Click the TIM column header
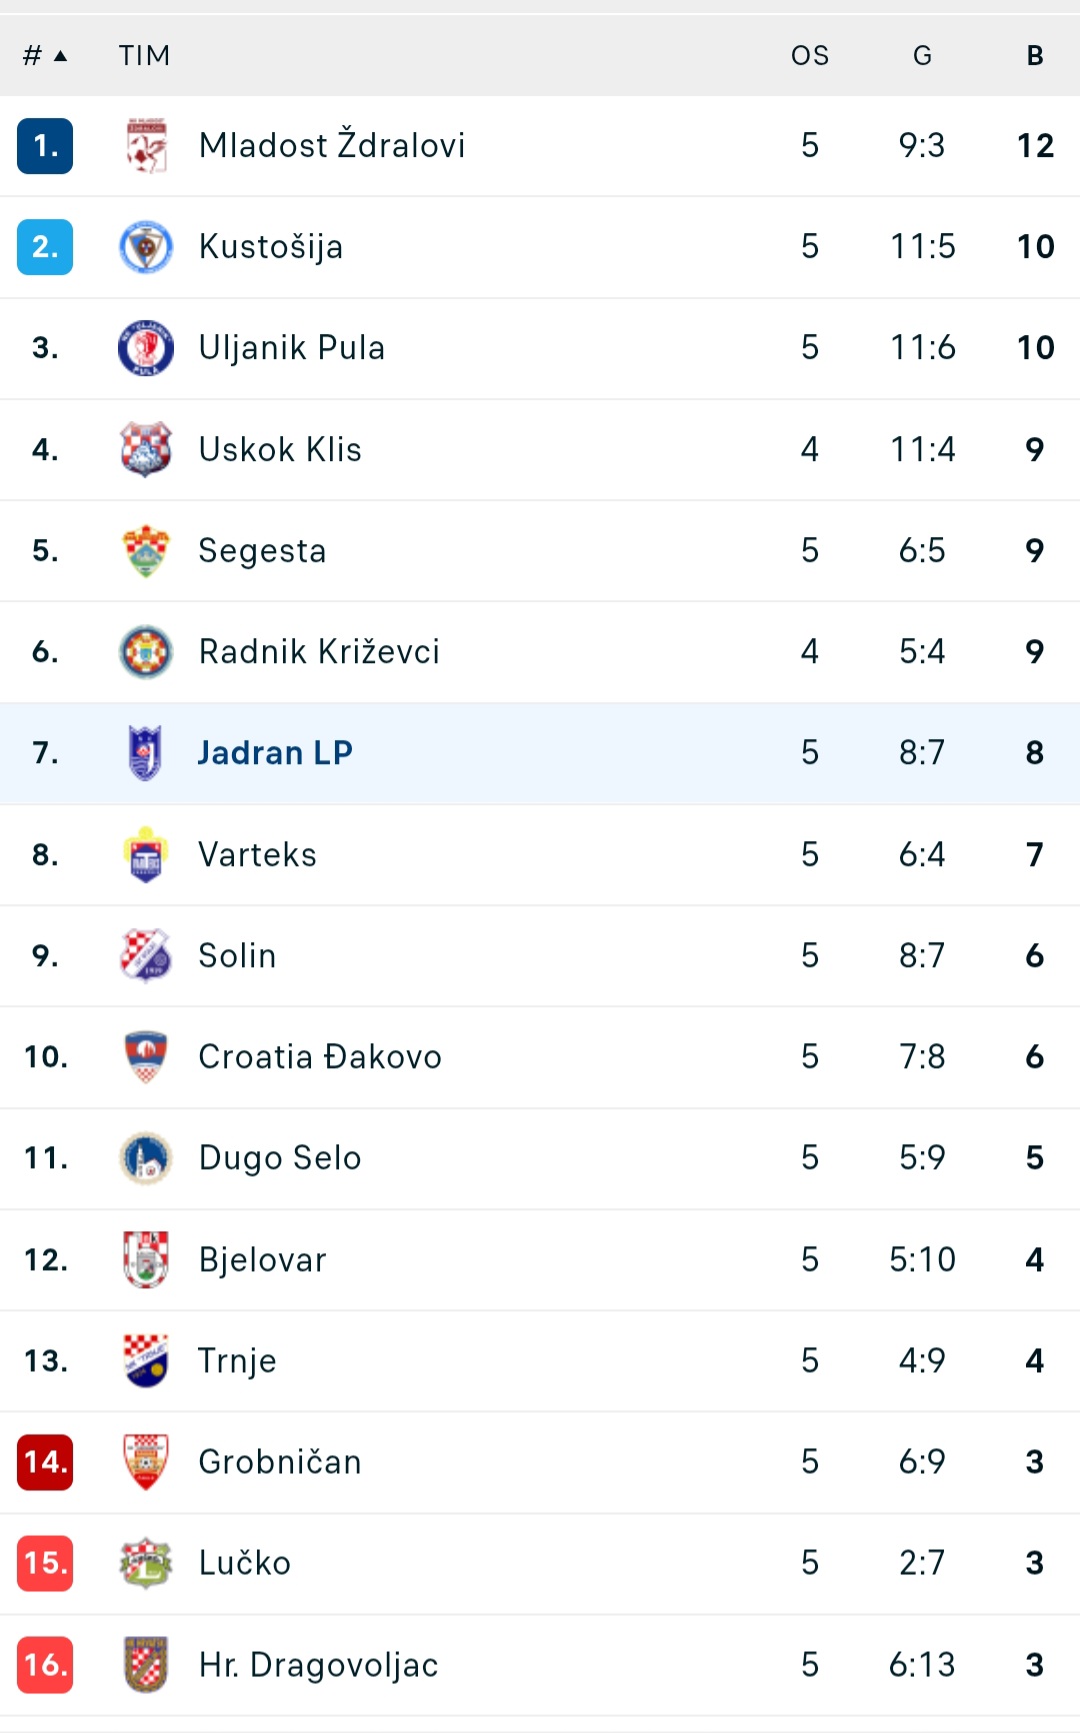The image size is (1080, 1733). tap(145, 56)
